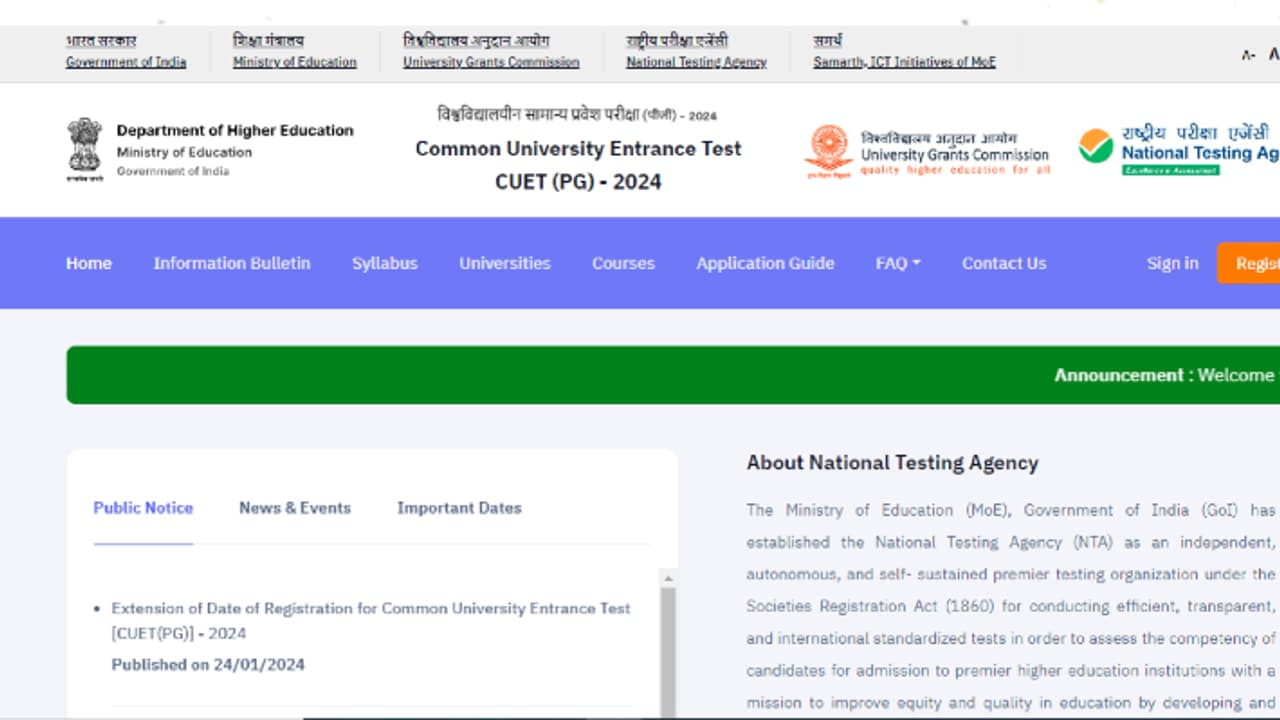Go to the Home page
The image size is (1280, 720).
tap(89, 263)
